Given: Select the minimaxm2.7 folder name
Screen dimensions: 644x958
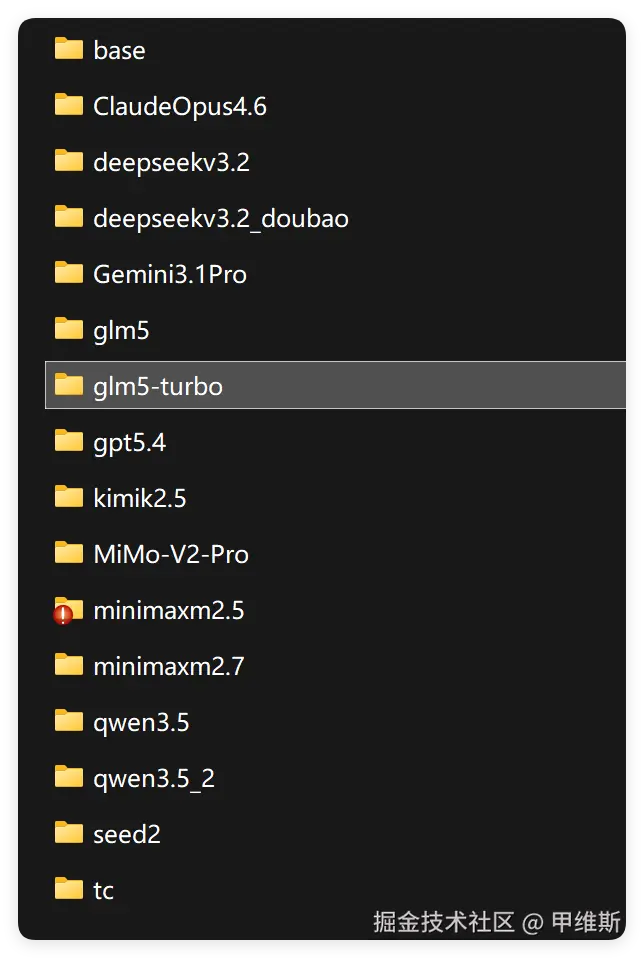Looking at the screenshot, I should point(169,666).
